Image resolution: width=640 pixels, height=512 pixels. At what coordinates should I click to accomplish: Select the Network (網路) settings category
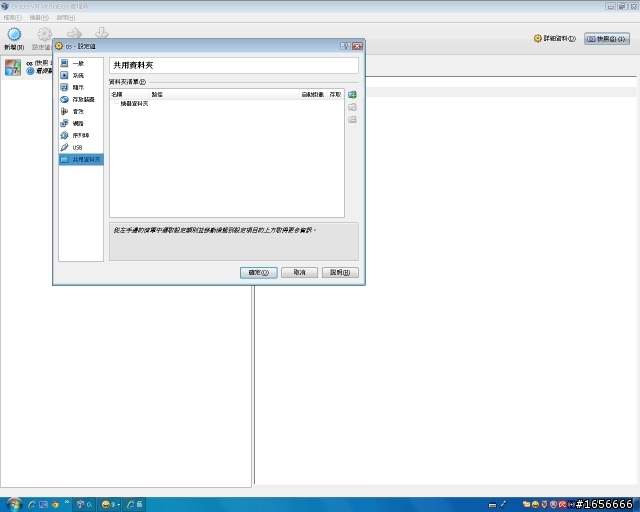pyautogui.click(x=81, y=123)
